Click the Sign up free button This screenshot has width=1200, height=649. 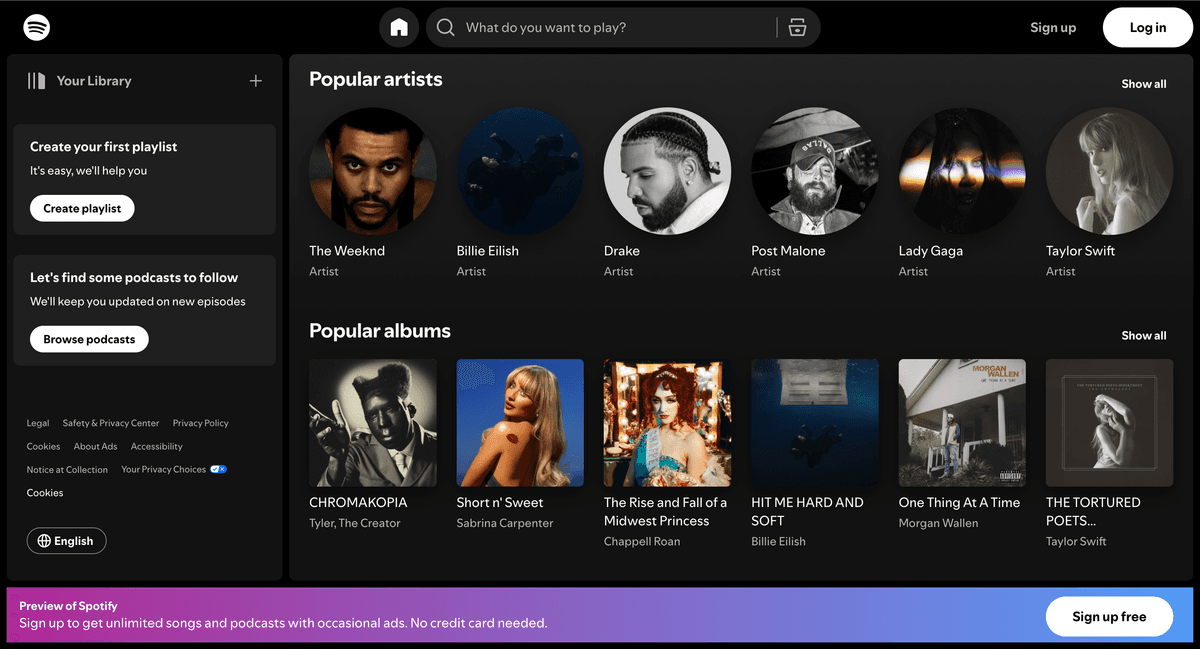point(1110,617)
